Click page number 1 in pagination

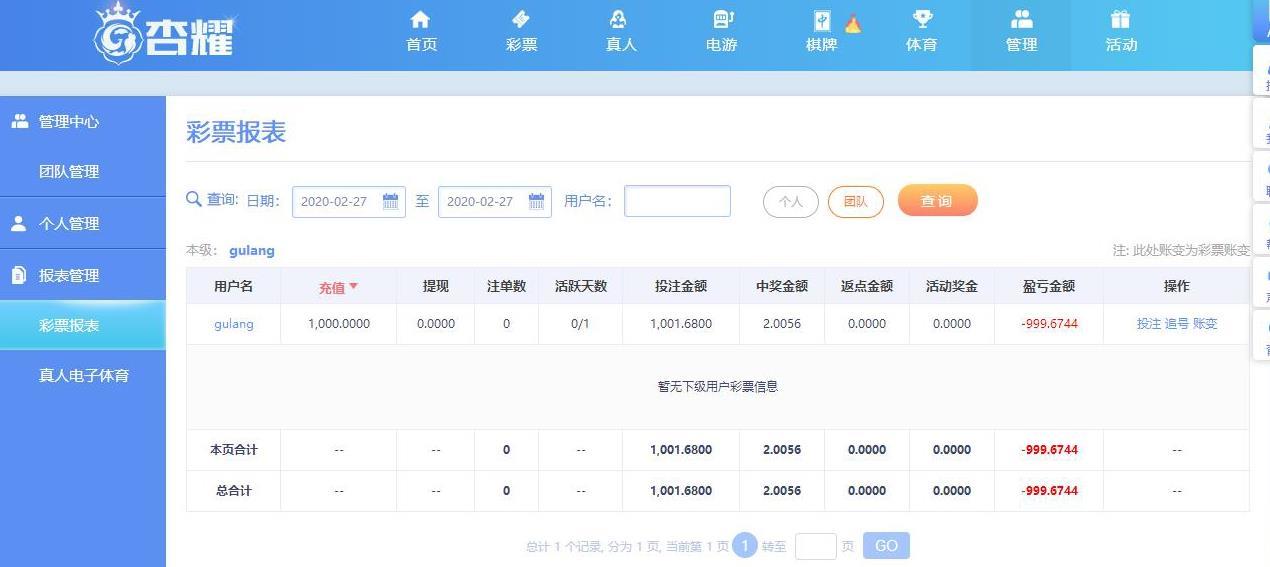coord(744,545)
